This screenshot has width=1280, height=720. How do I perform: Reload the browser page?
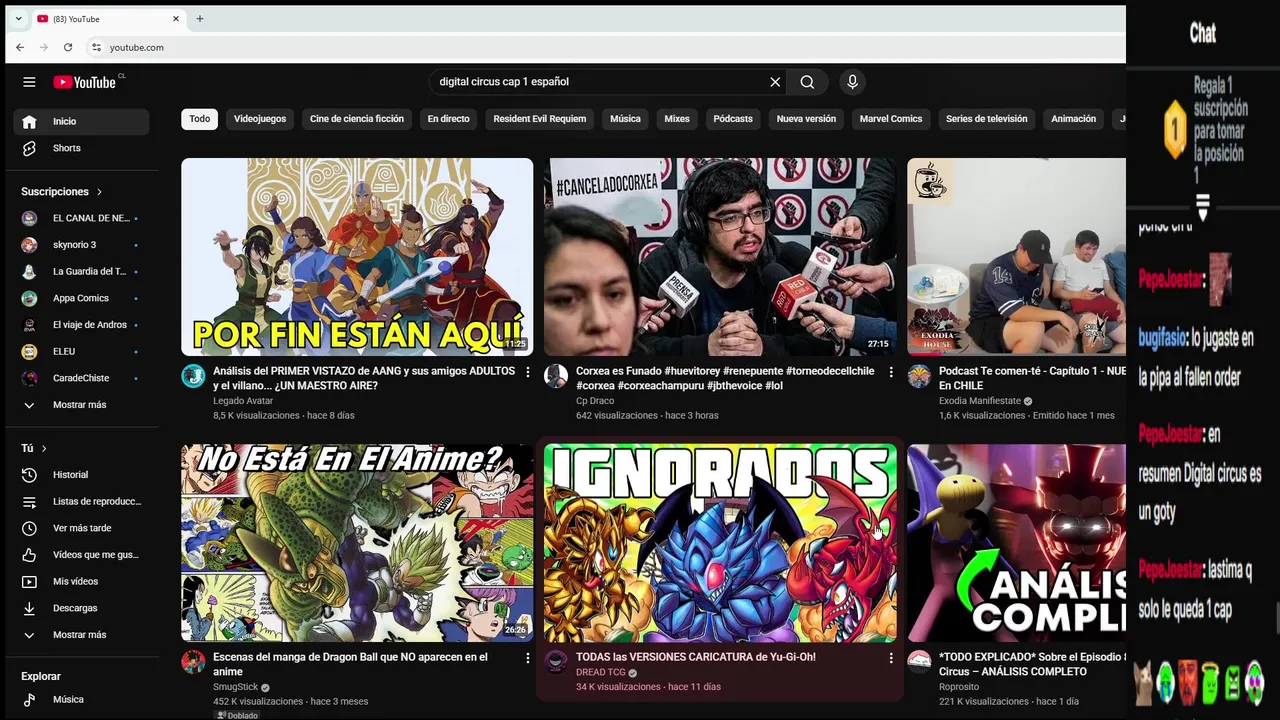coord(68,47)
